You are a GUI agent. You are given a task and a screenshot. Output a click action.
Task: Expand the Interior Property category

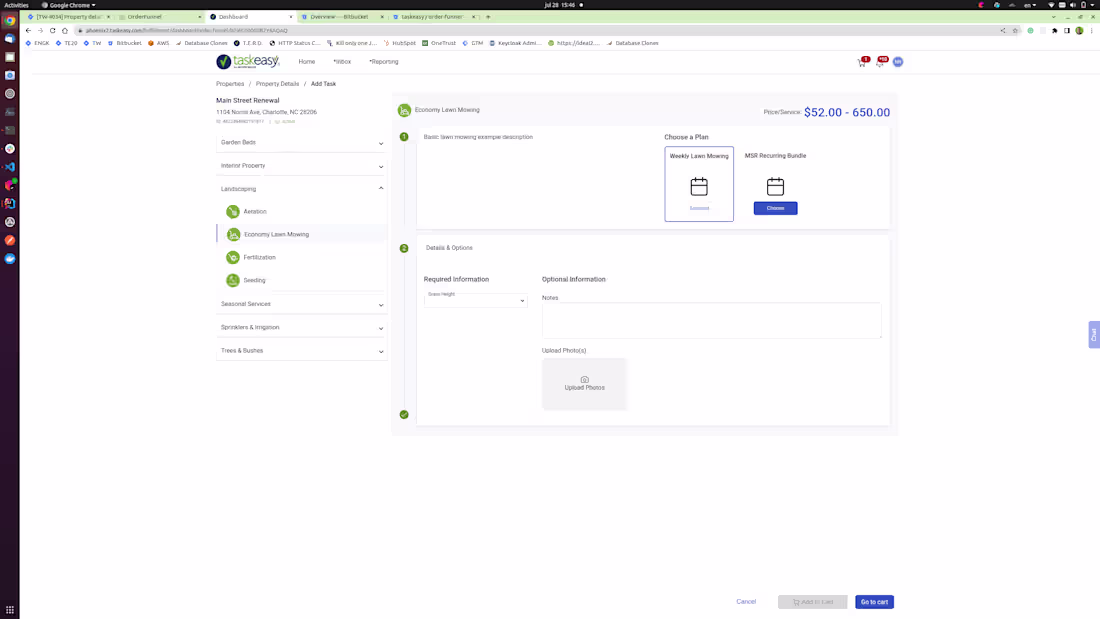click(x=301, y=166)
